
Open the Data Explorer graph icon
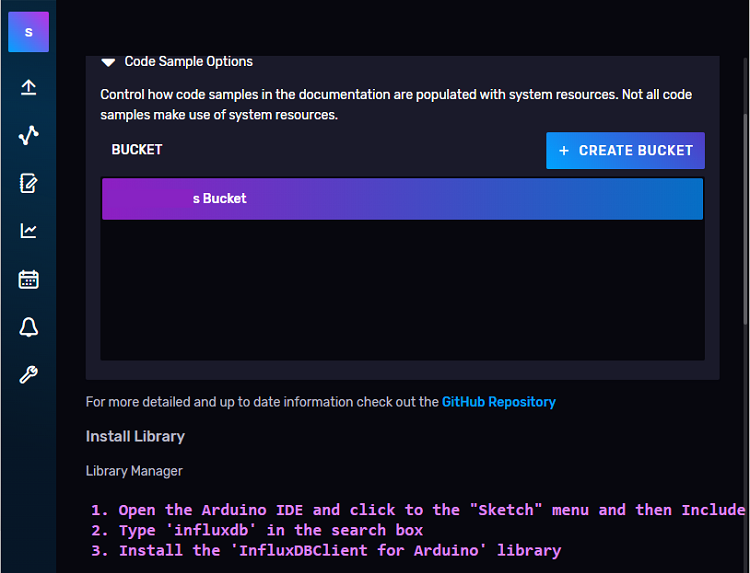[29, 135]
